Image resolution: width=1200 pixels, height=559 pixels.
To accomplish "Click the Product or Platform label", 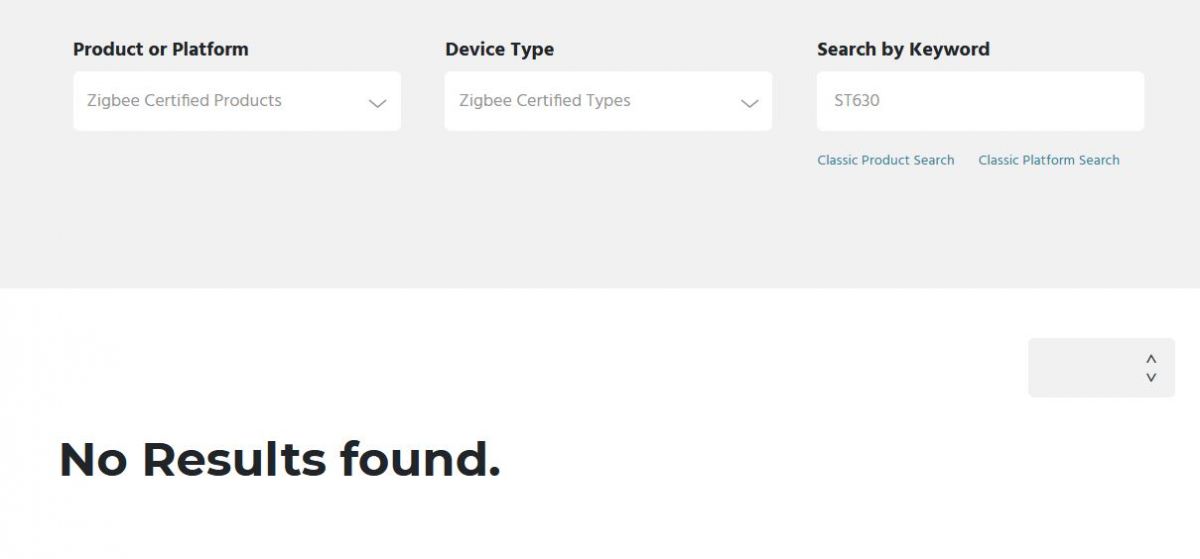I will pyautogui.click(x=161, y=49).
